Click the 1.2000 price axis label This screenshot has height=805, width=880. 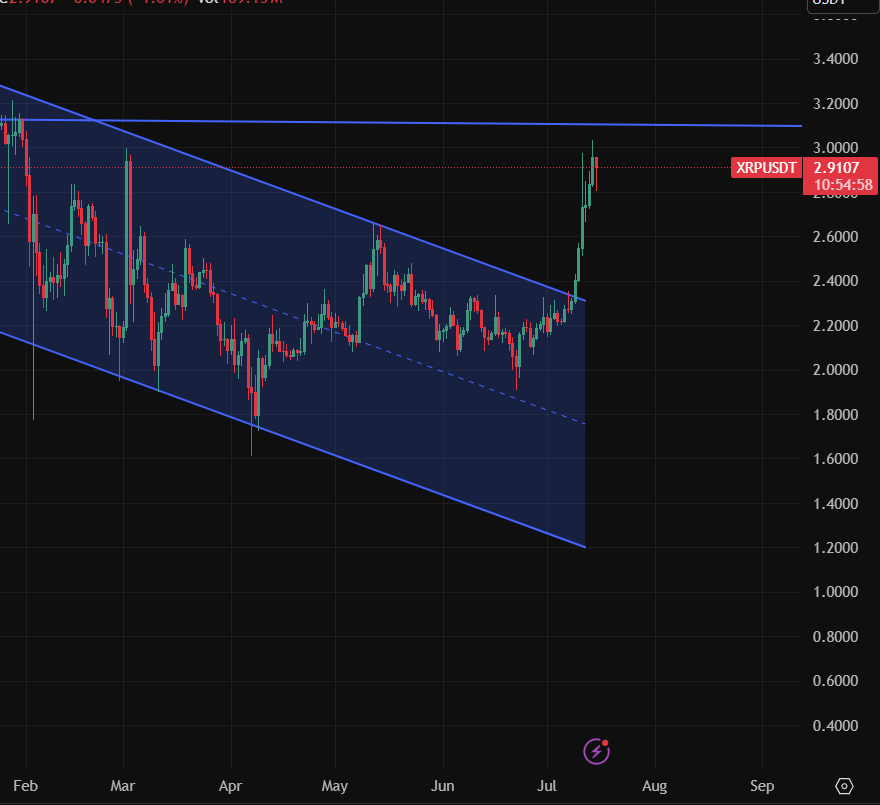coord(836,548)
